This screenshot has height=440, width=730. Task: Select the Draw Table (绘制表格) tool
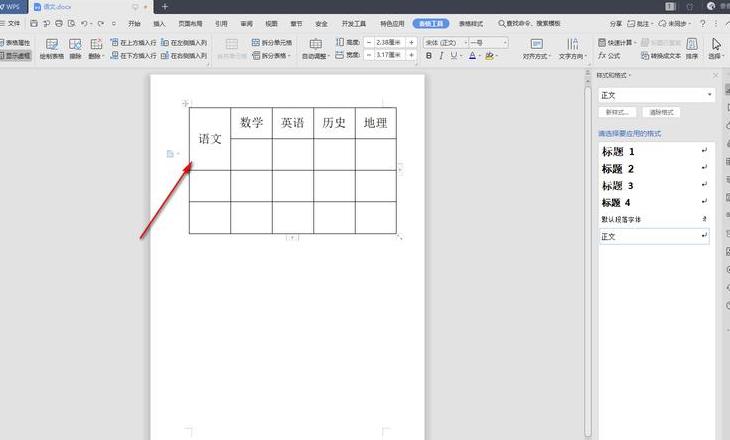click(x=52, y=49)
